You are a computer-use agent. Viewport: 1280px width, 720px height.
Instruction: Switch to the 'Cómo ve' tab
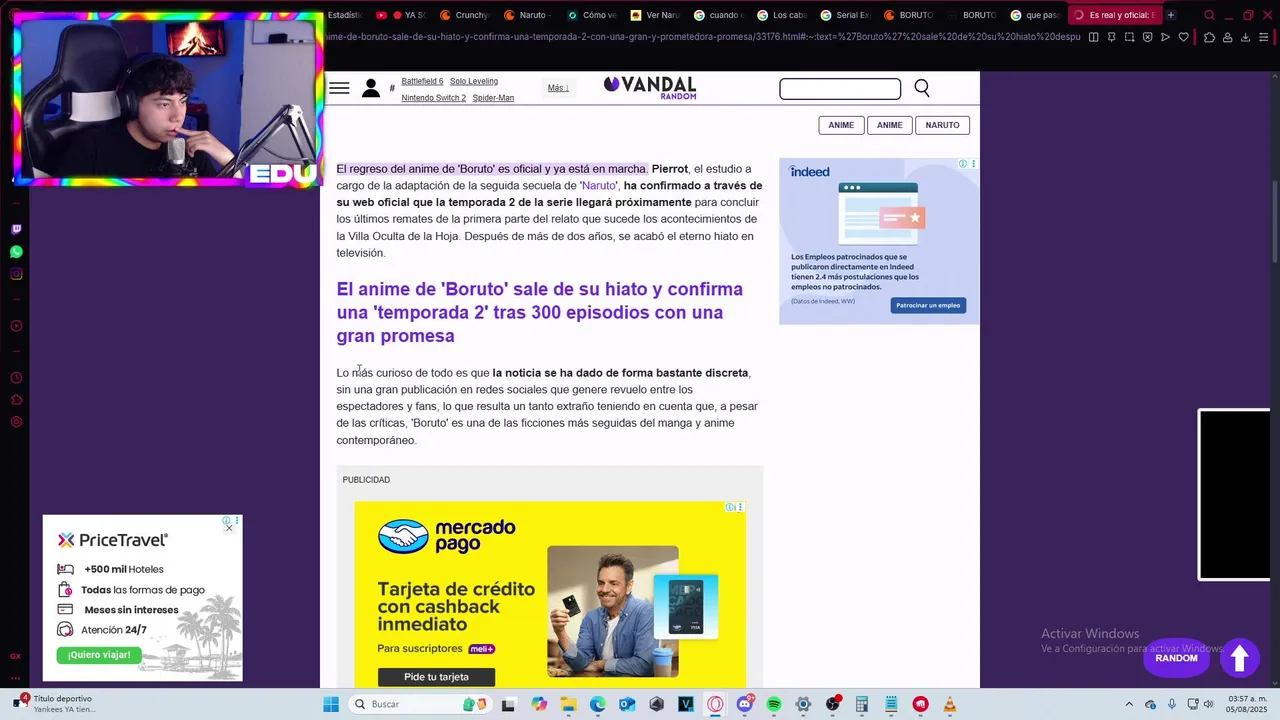(x=592, y=15)
